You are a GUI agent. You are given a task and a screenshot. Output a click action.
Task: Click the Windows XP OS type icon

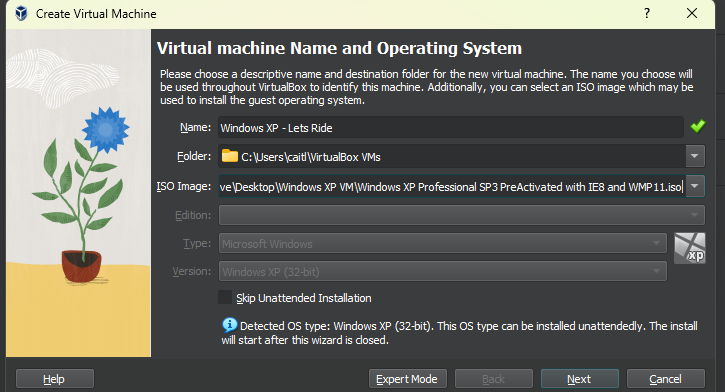click(689, 248)
